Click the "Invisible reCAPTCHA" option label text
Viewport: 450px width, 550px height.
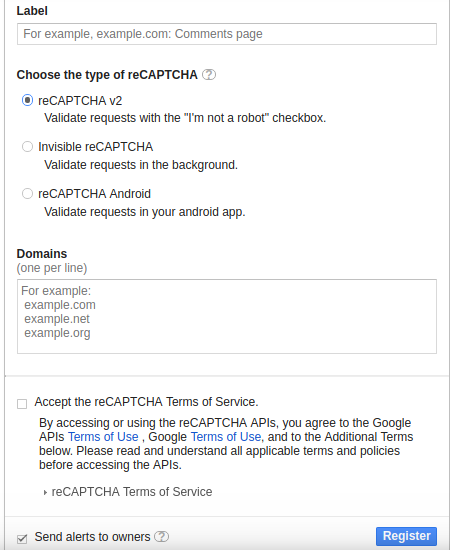tap(95, 147)
